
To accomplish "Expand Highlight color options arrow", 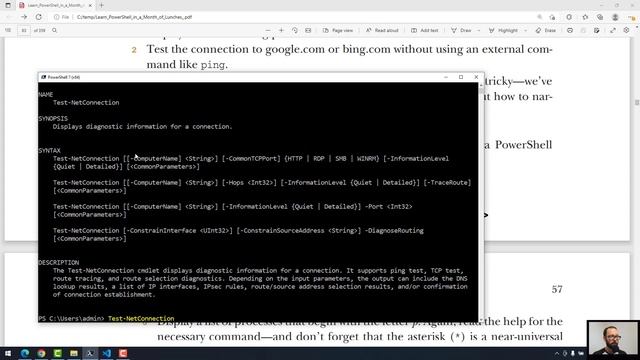I will coord(525,30).
